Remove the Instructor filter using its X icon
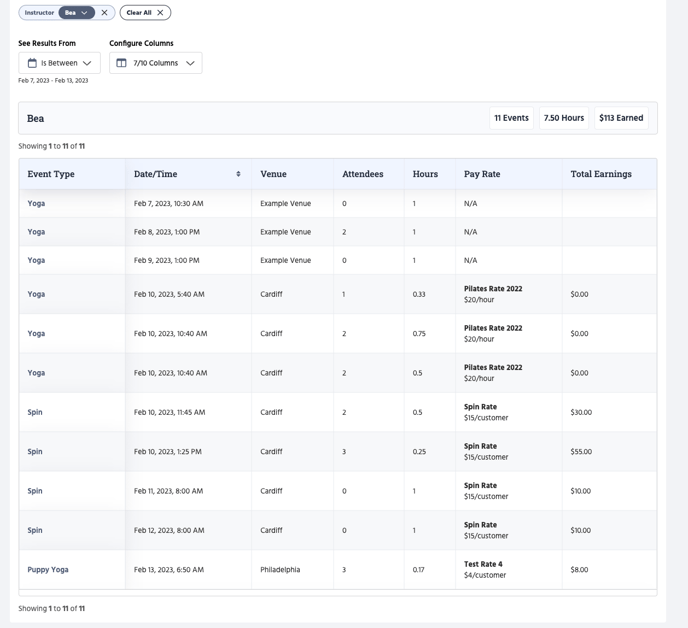The image size is (688, 628). click(x=104, y=13)
